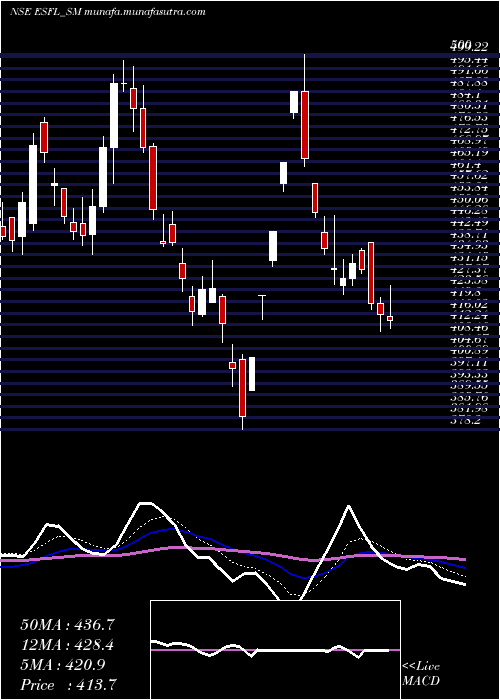Click inside the Live MACD inset chart

[275, 650]
